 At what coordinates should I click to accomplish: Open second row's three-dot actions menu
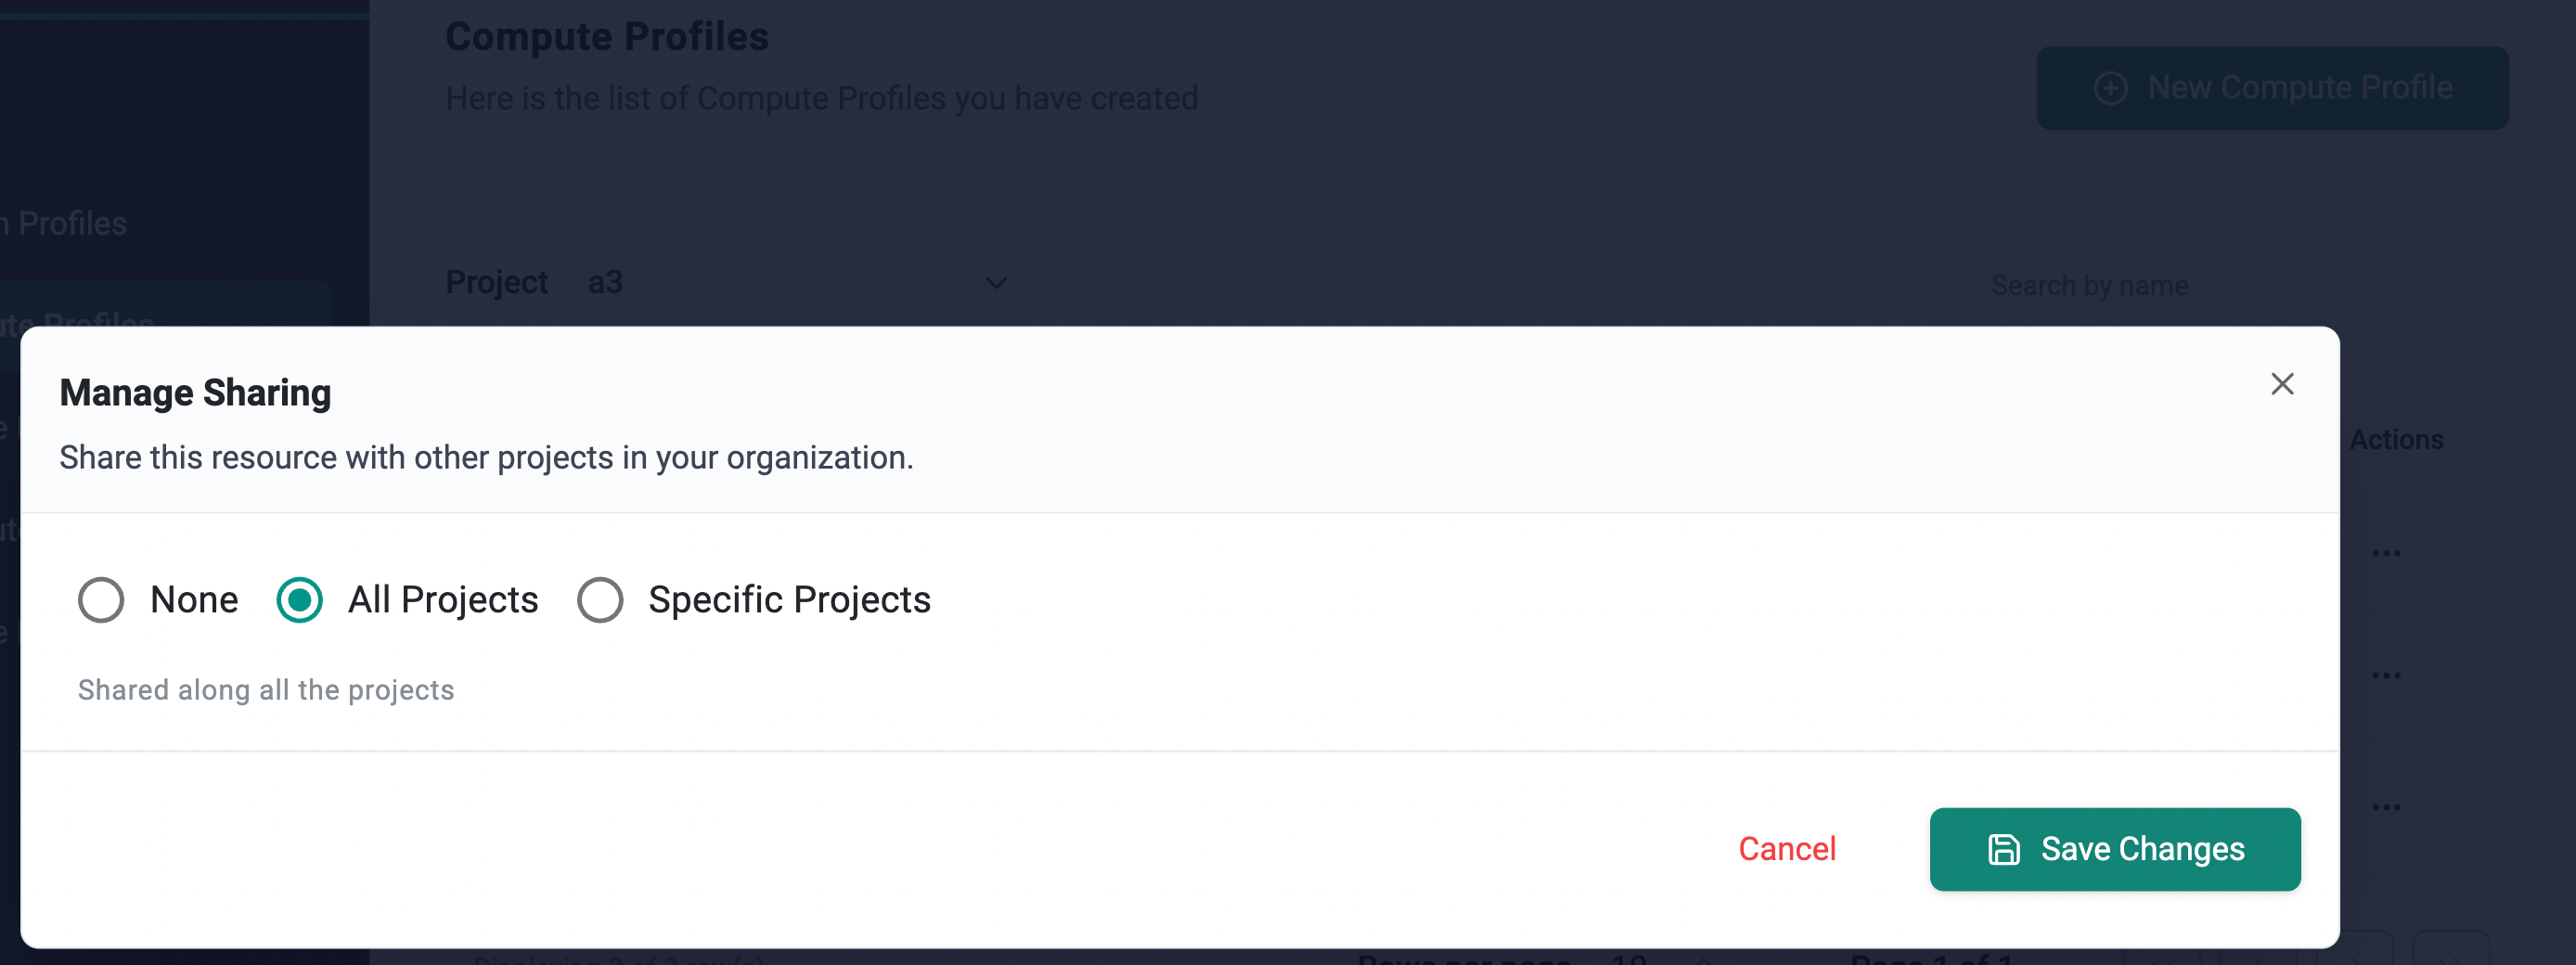pyautogui.click(x=2386, y=675)
